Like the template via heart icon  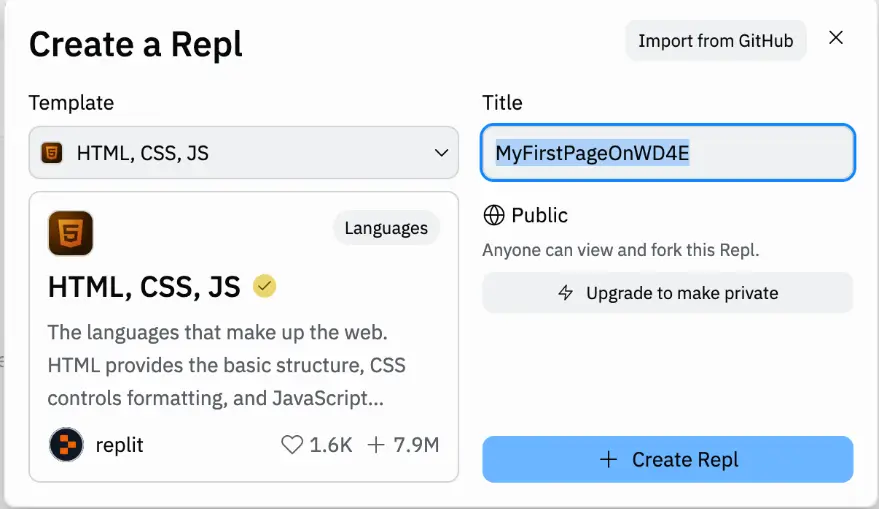pos(292,445)
